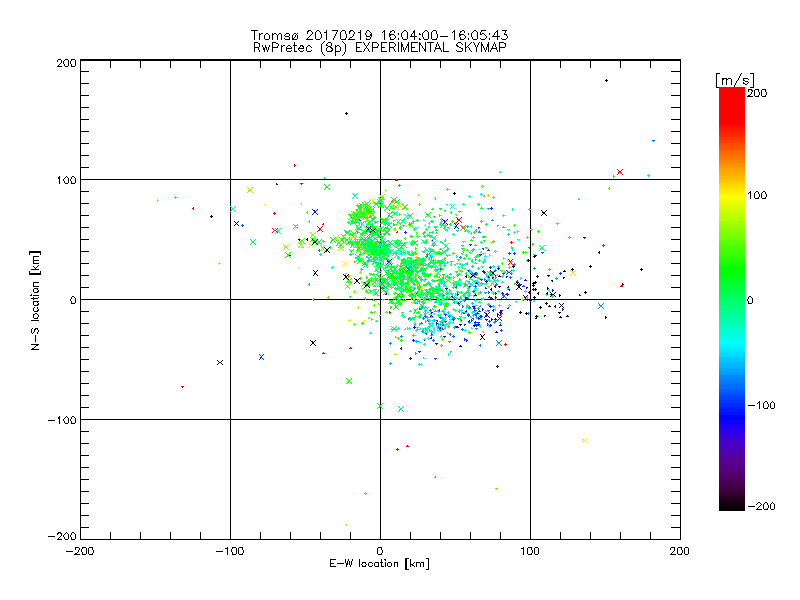Select the "E-W location [km]" x-axis label
The width and height of the screenshot is (800, 600).
pyautogui.click(x=379, y=564)
